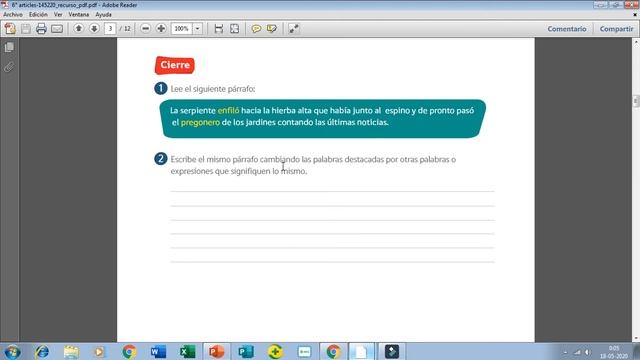Select the highlight text tool
Viewport: 640px width, 360px height.
[x=272, y=29]
